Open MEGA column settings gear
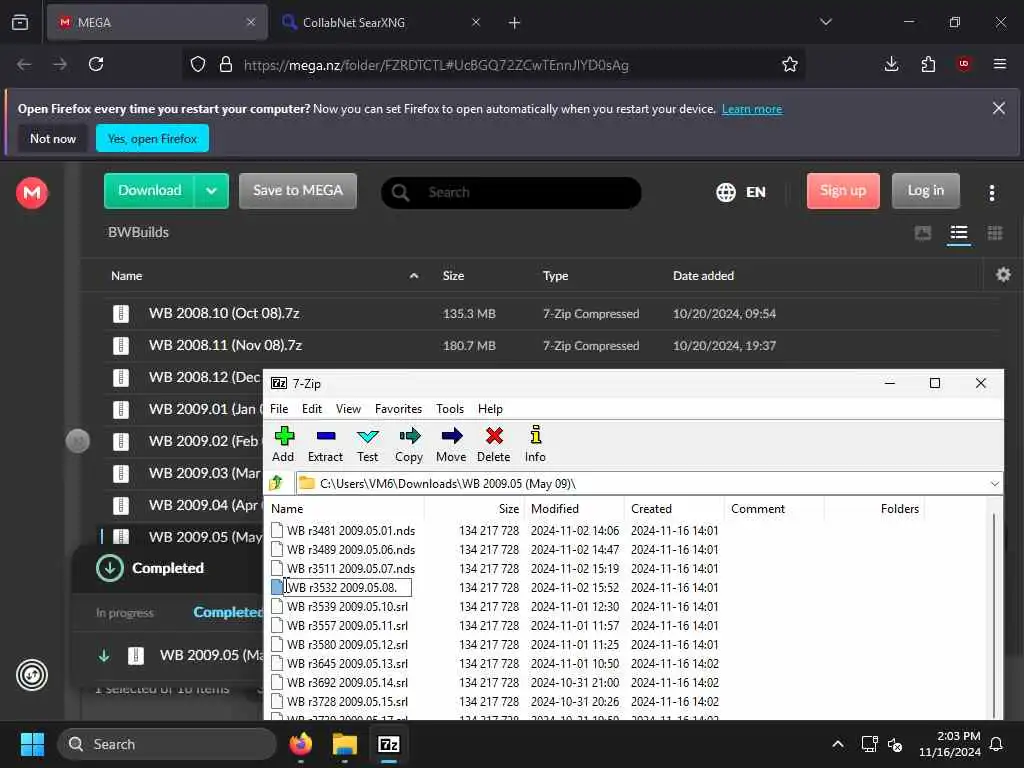This screenshot has width=1024, height=768. 1003,275
